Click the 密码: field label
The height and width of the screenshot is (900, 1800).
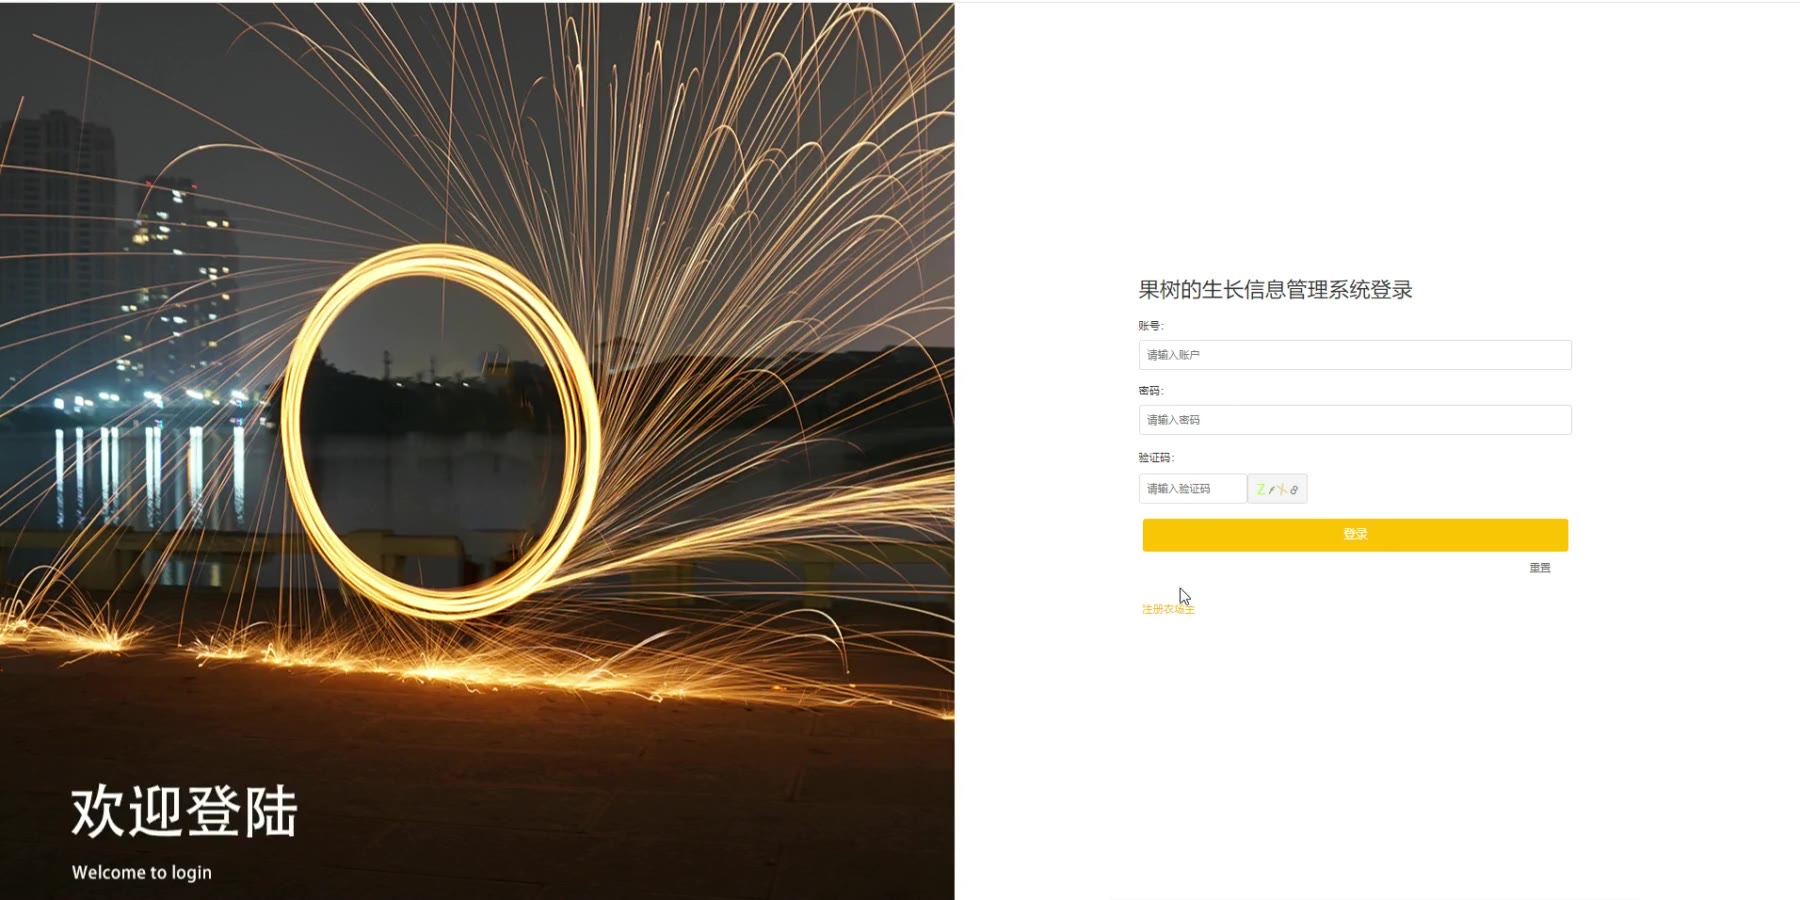(x=1151, y=391)
